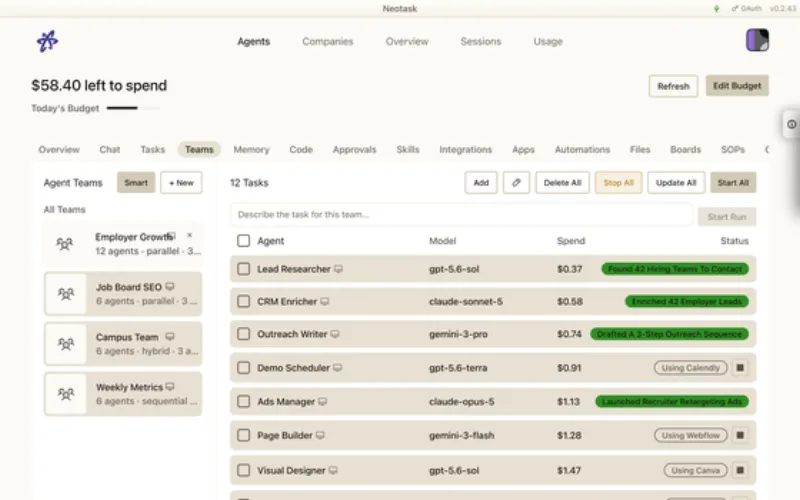Screen dimensions: 800x500
Task: Open the chat icon next to Lead Researcher
Action: [338, 269]
